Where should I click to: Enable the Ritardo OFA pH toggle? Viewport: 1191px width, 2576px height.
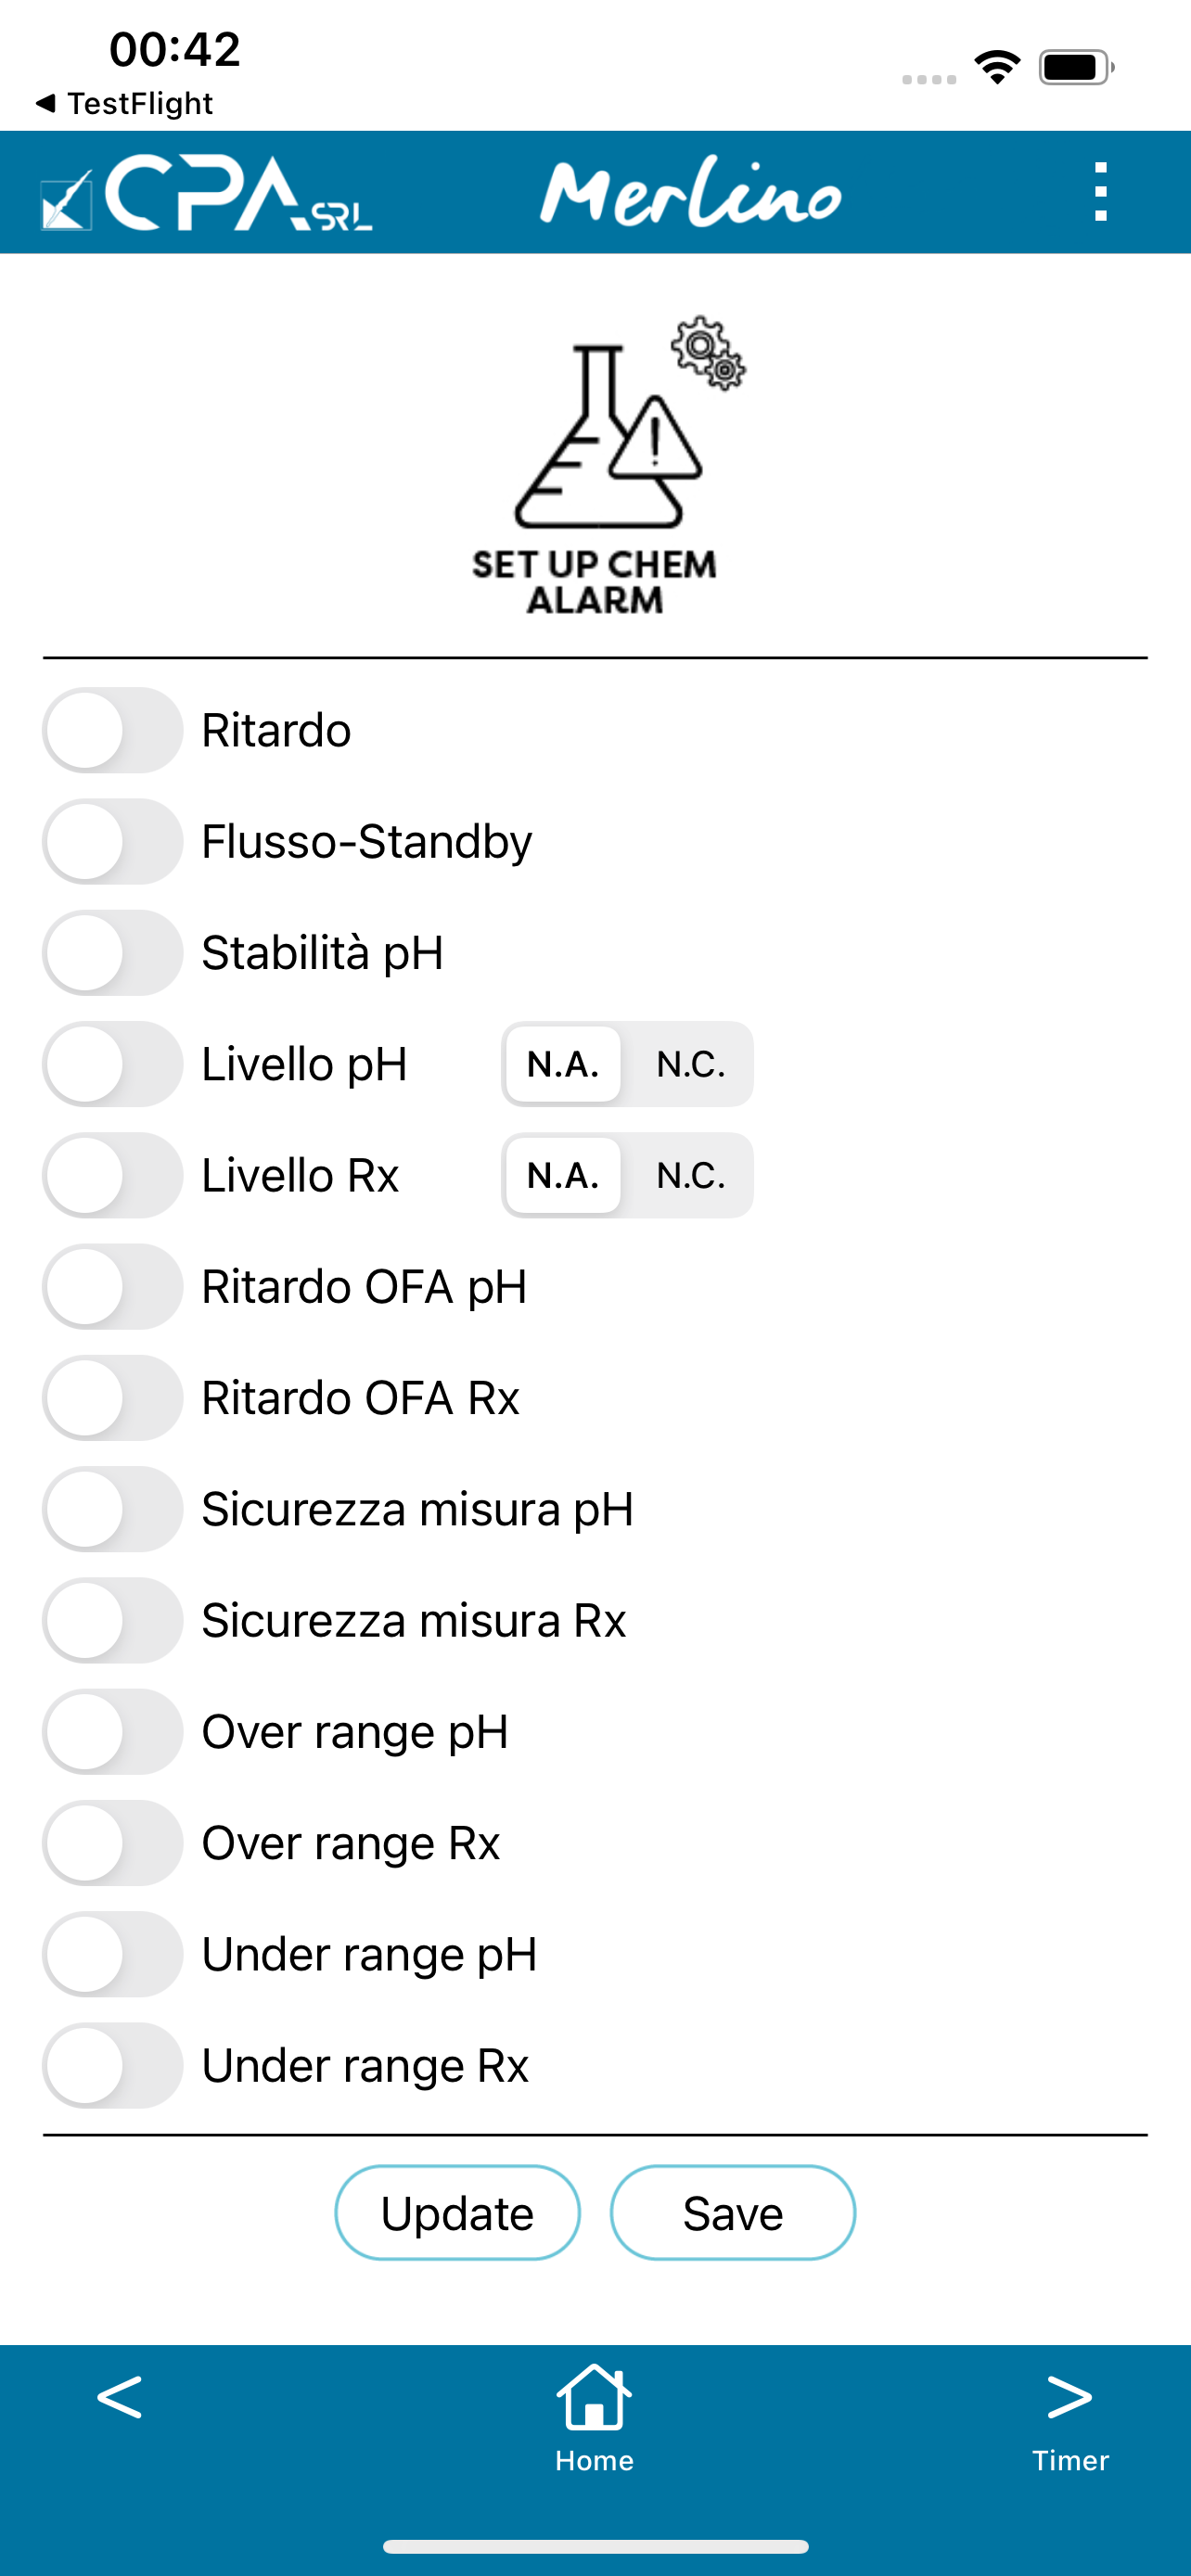113,1286
